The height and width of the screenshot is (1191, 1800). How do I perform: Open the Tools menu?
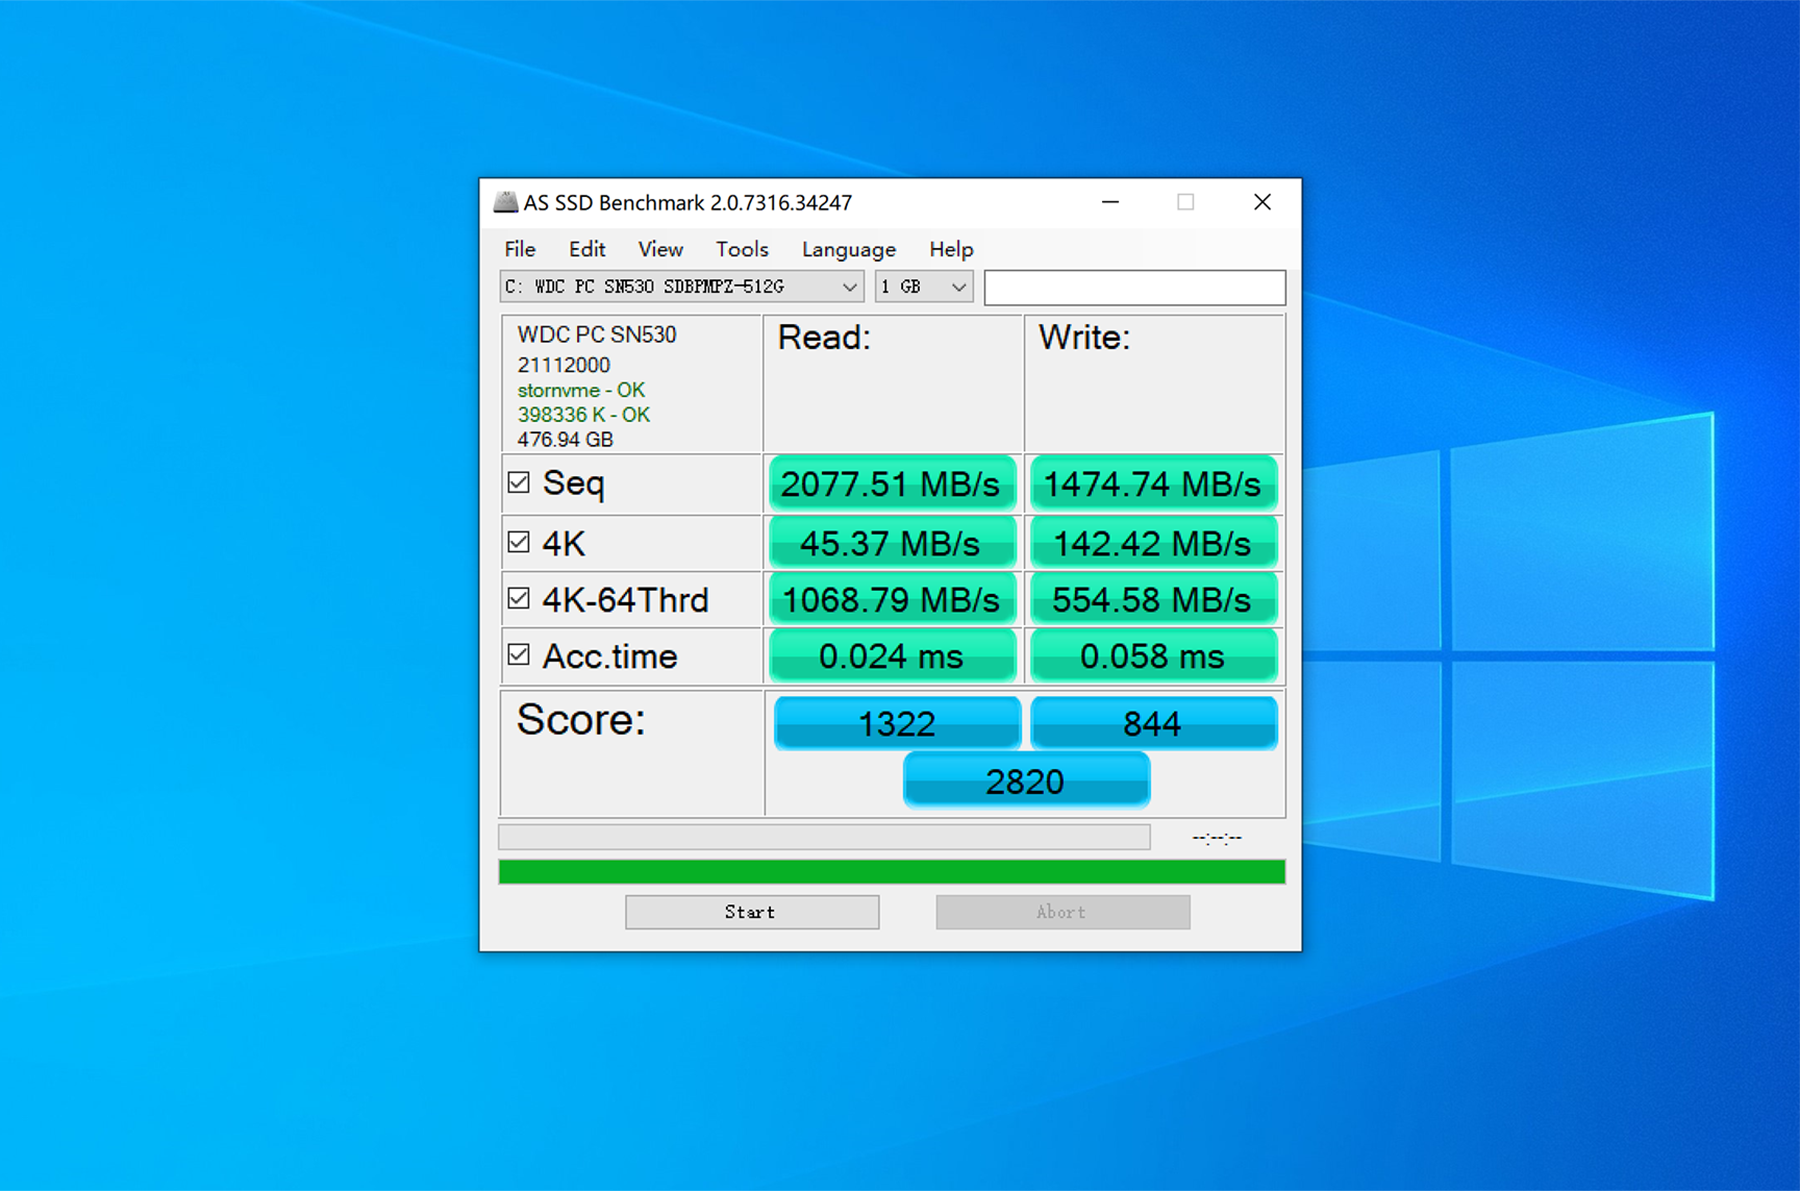pos(741,249)
